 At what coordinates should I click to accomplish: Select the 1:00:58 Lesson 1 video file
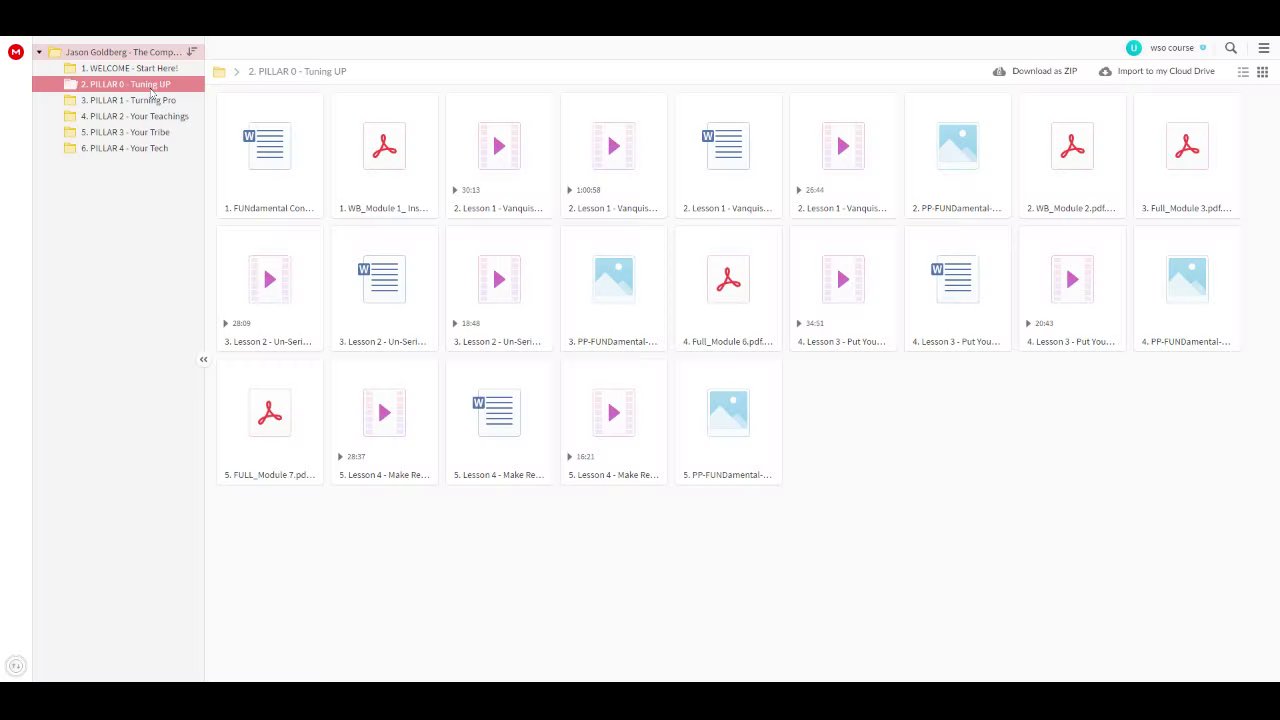(x=613, y=158)
